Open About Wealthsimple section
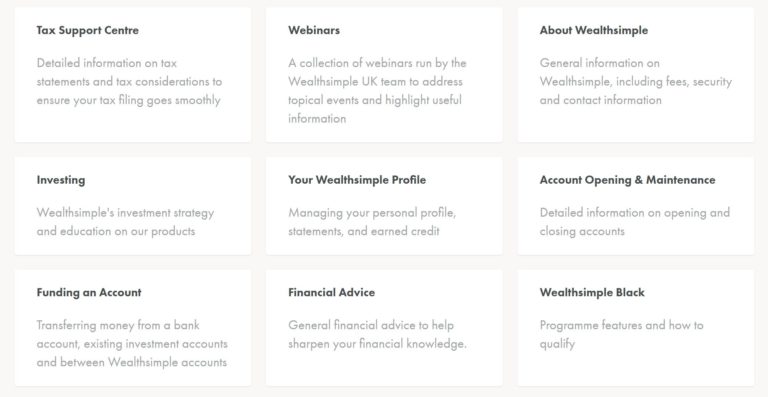The width and height of the screenshot is (768, 397). point(594,30)
